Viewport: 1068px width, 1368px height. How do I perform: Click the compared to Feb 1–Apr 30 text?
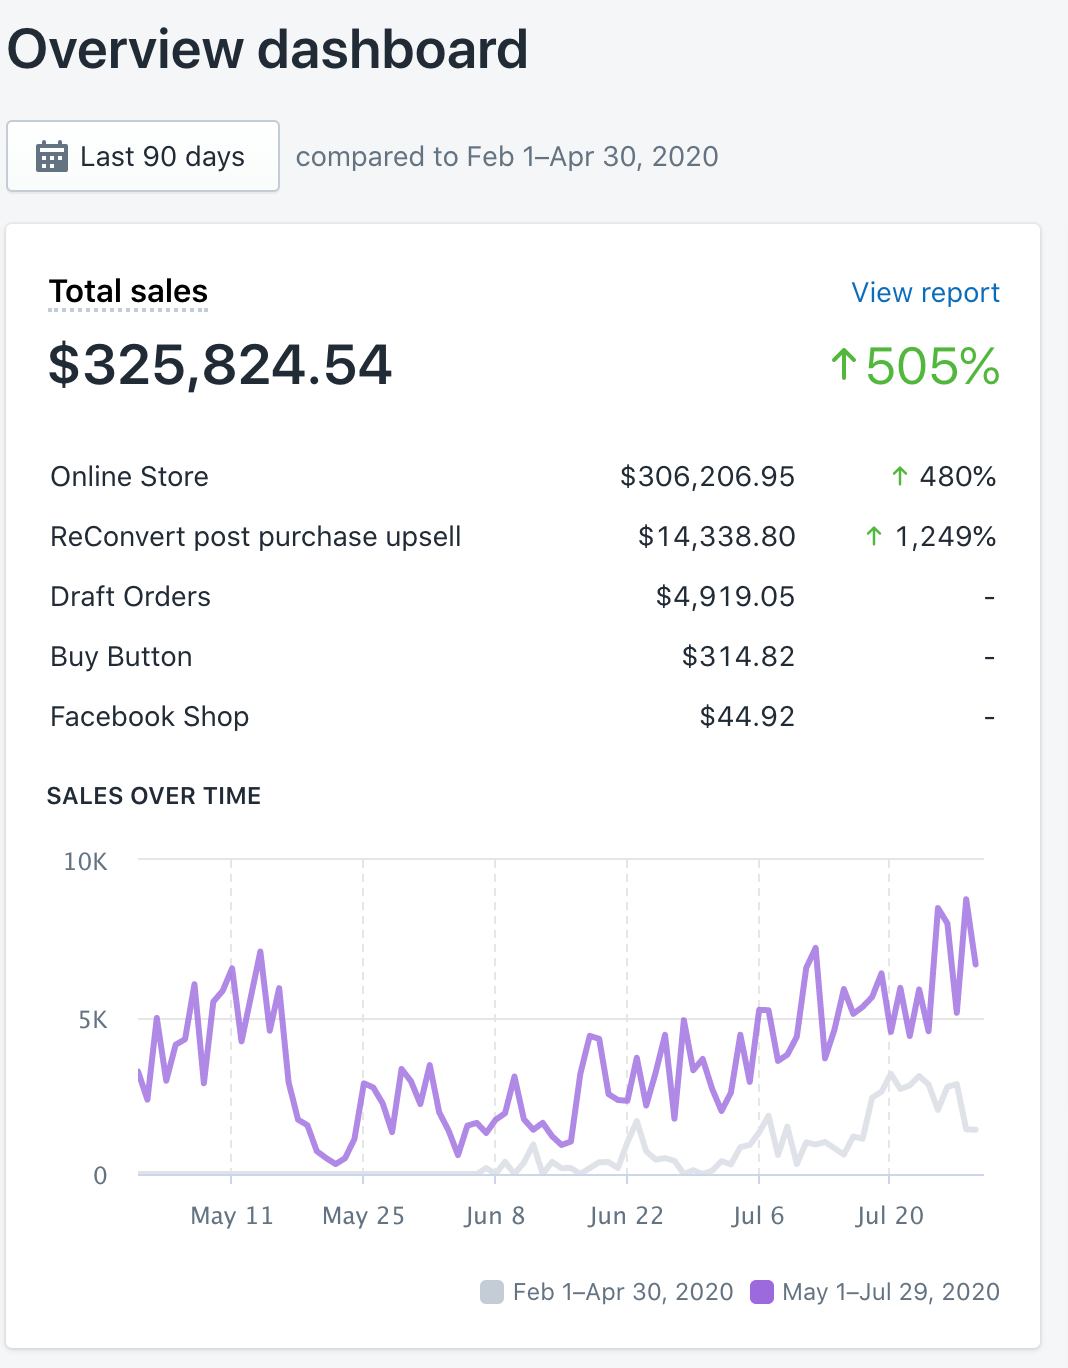pos(507,156)
